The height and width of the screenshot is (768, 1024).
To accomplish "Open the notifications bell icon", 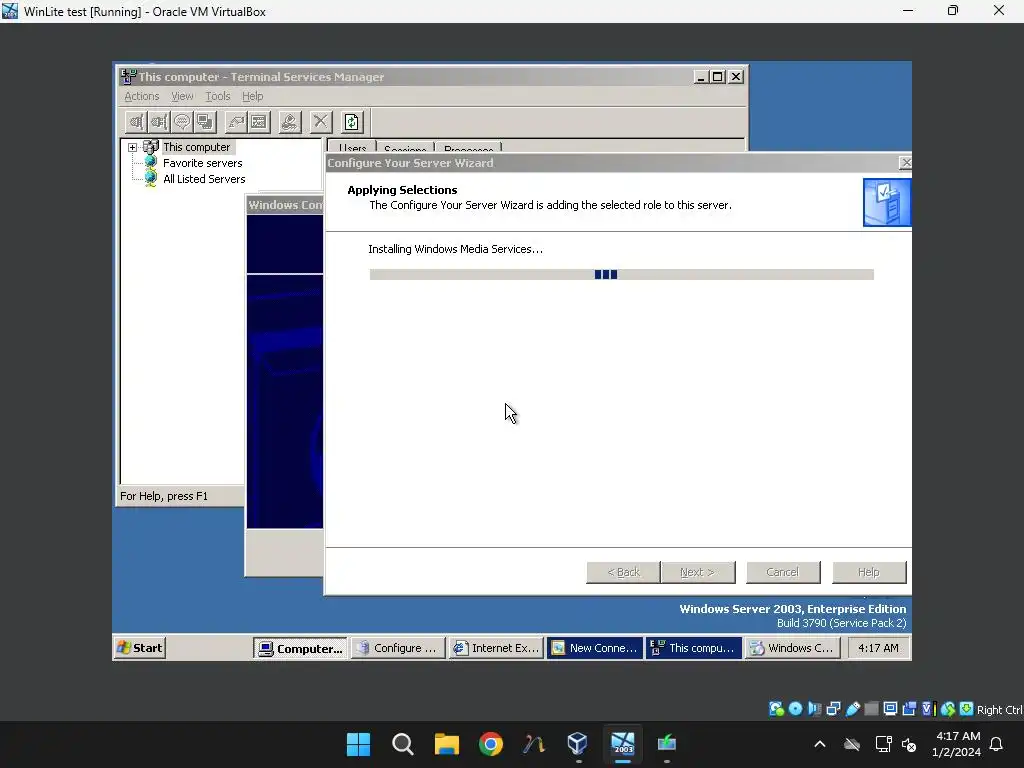I will click(997, 744).
